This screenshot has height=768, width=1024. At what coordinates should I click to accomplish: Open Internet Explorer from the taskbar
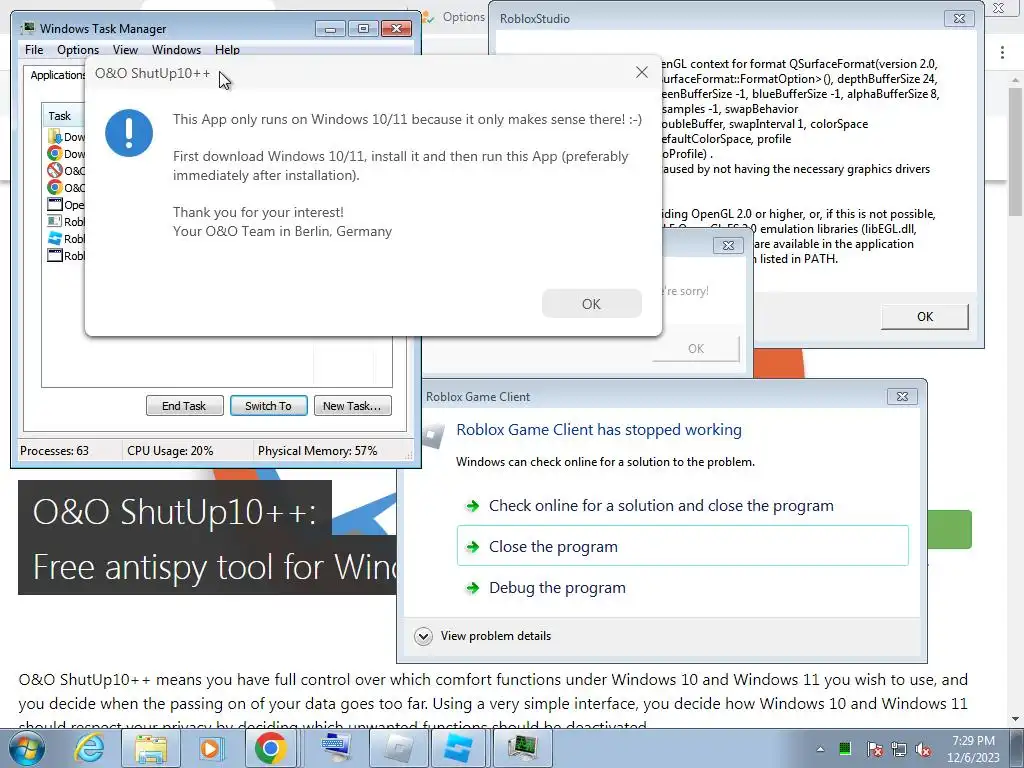coord(89,748)
